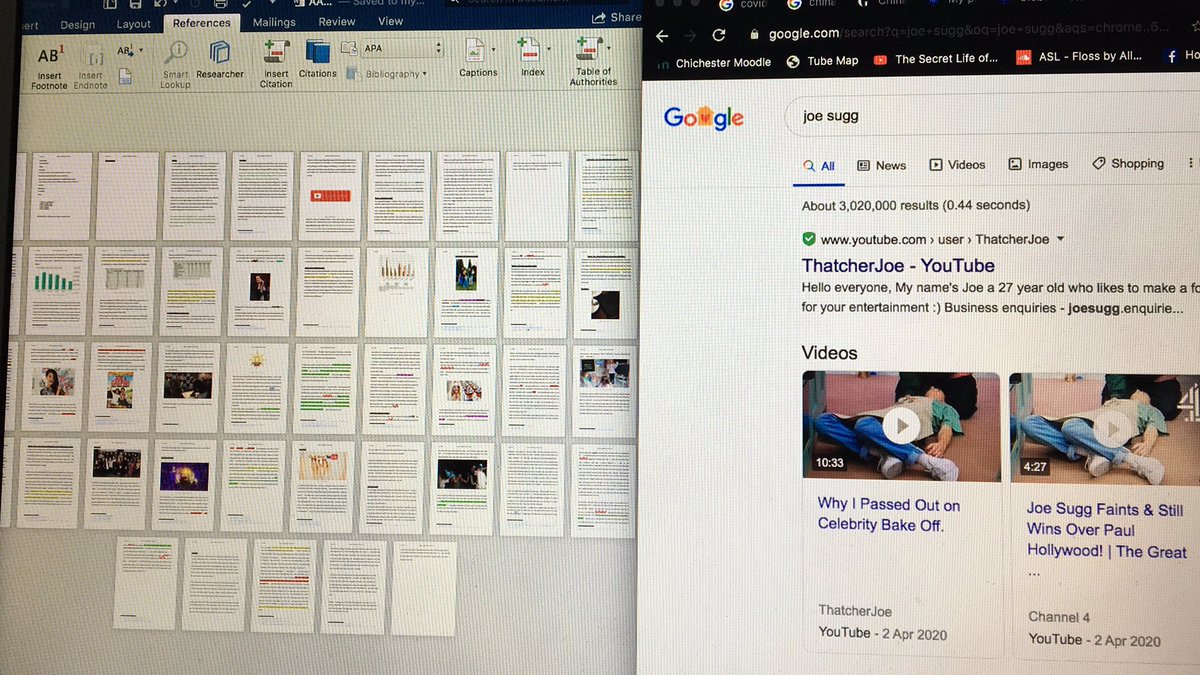The width and height of the screenshot is (1200, 675).
Task: Expand the Captions dropdown arrow
Action: pyautogui.click(x=493, y=47)
